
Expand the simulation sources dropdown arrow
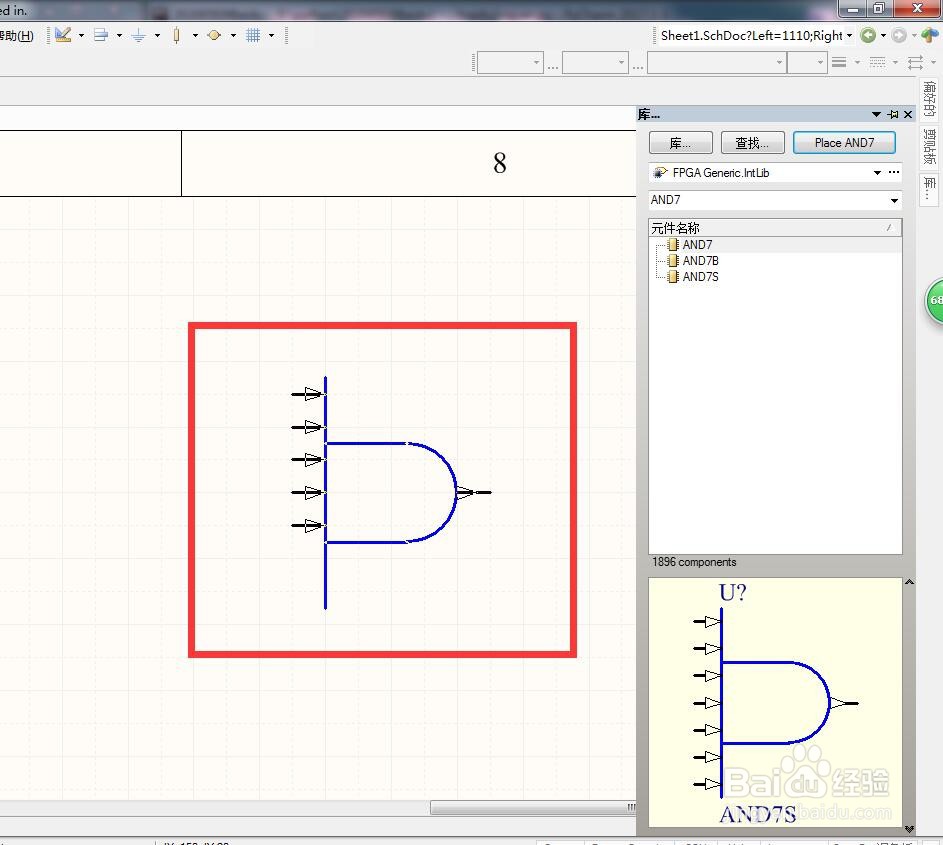(233, 35)
